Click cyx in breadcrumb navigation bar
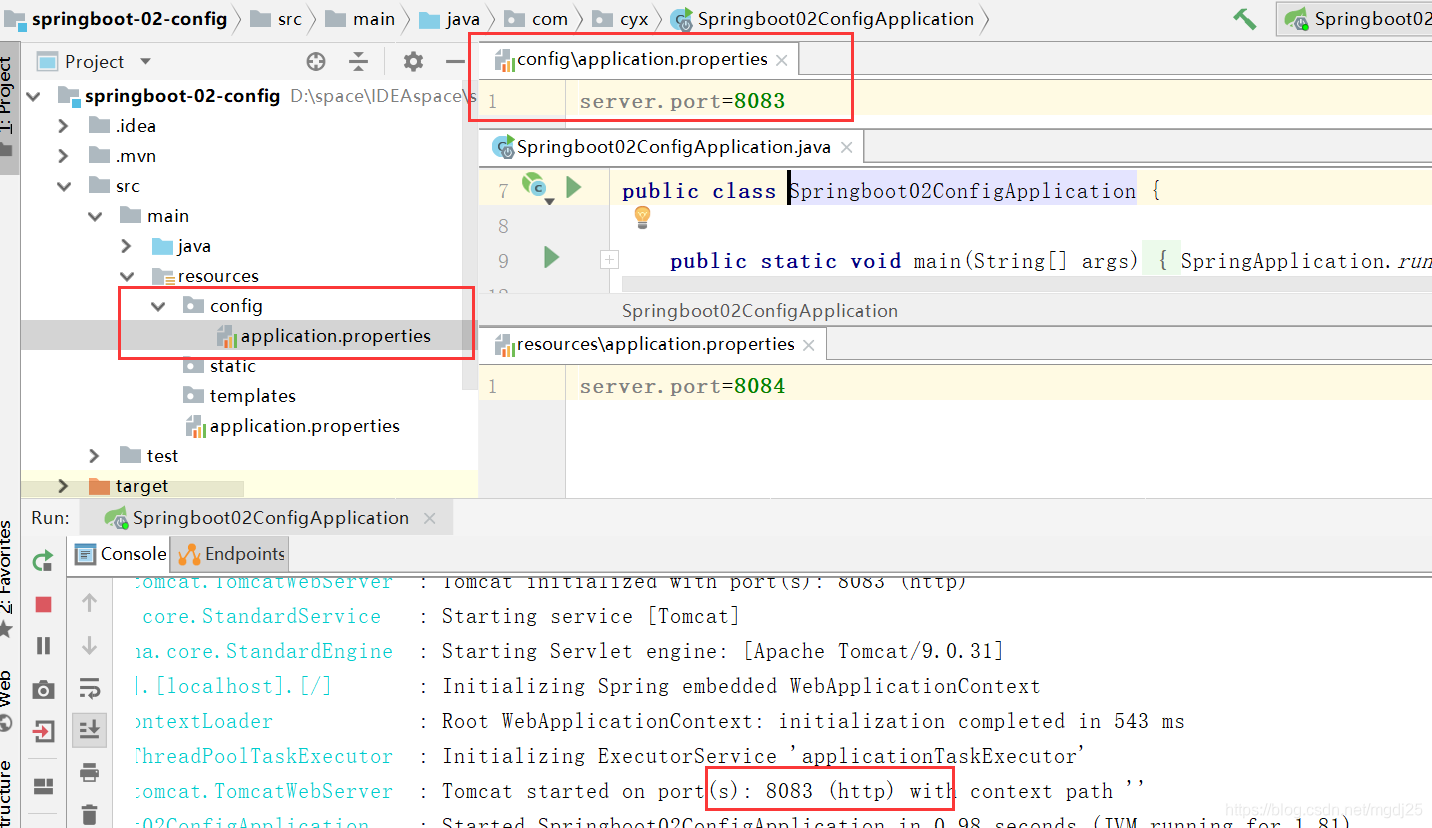 [621, 19]
